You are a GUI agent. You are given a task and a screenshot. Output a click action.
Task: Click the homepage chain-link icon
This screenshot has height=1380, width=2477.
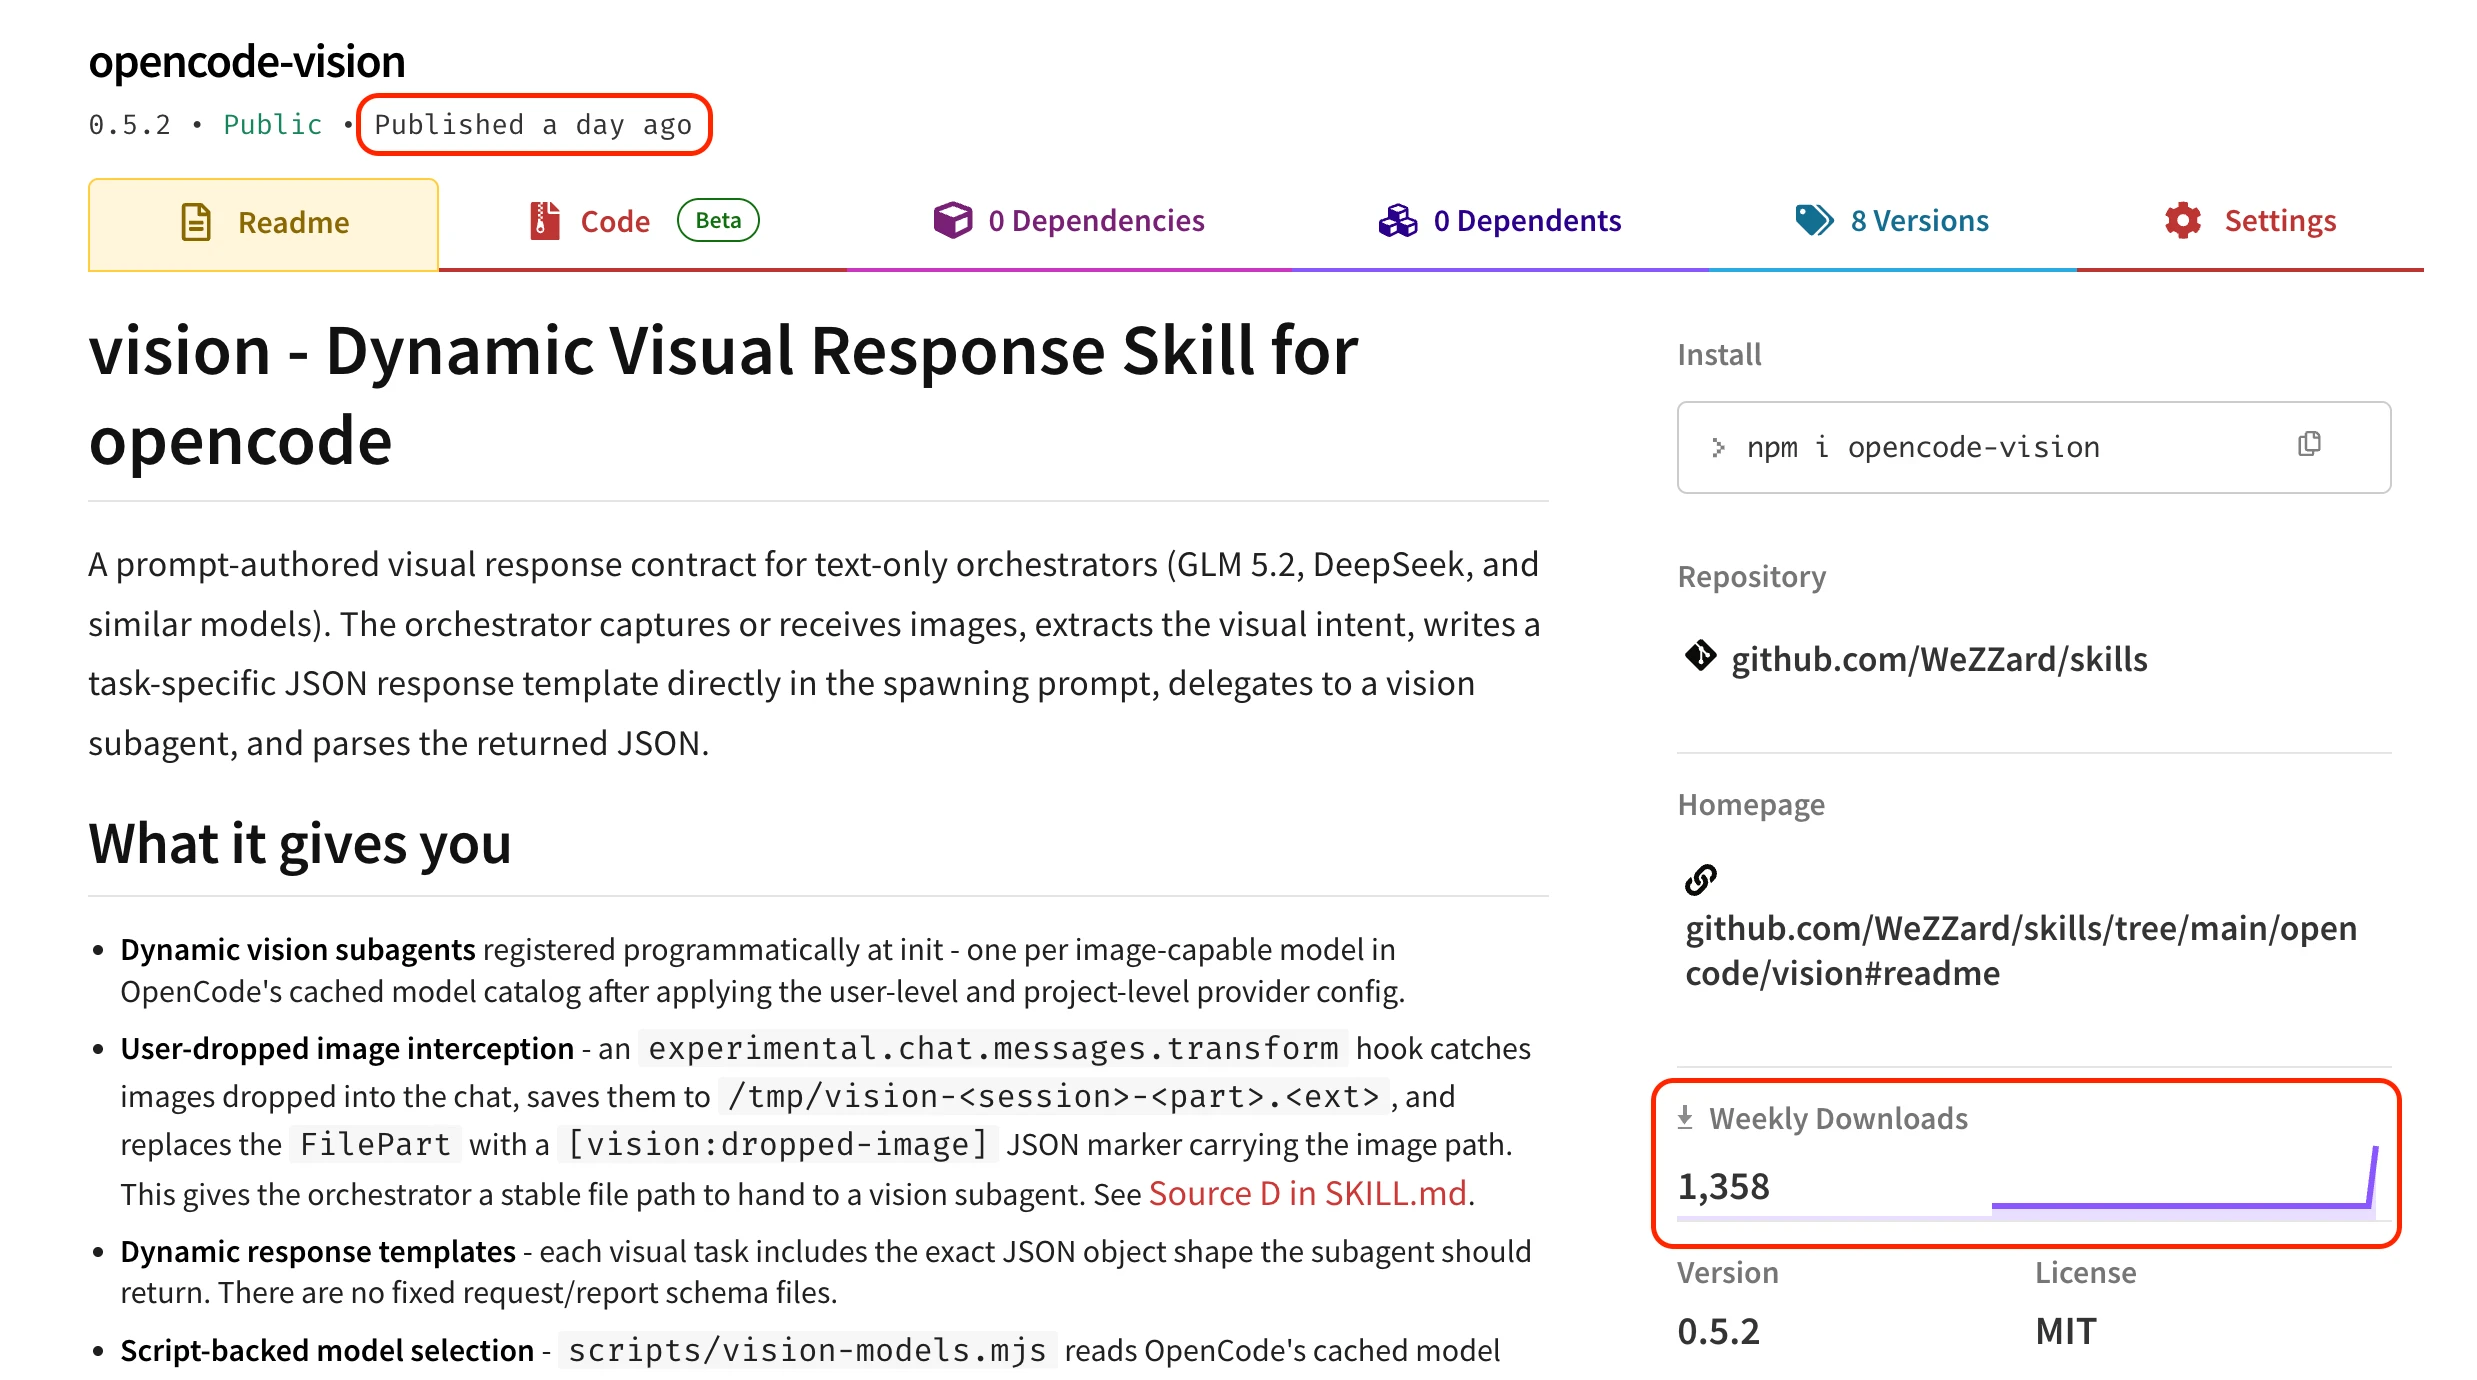click(1700, 880)
